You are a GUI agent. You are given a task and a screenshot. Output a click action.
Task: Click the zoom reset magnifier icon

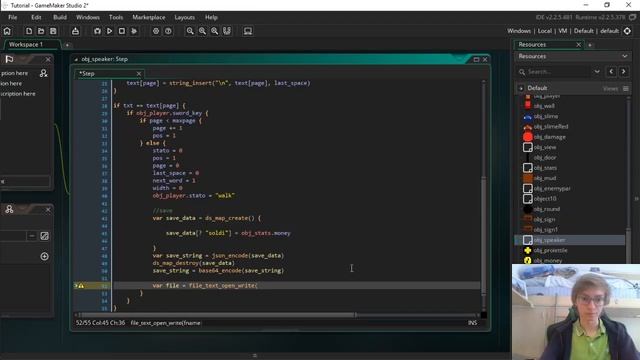[x=202, y=31]
